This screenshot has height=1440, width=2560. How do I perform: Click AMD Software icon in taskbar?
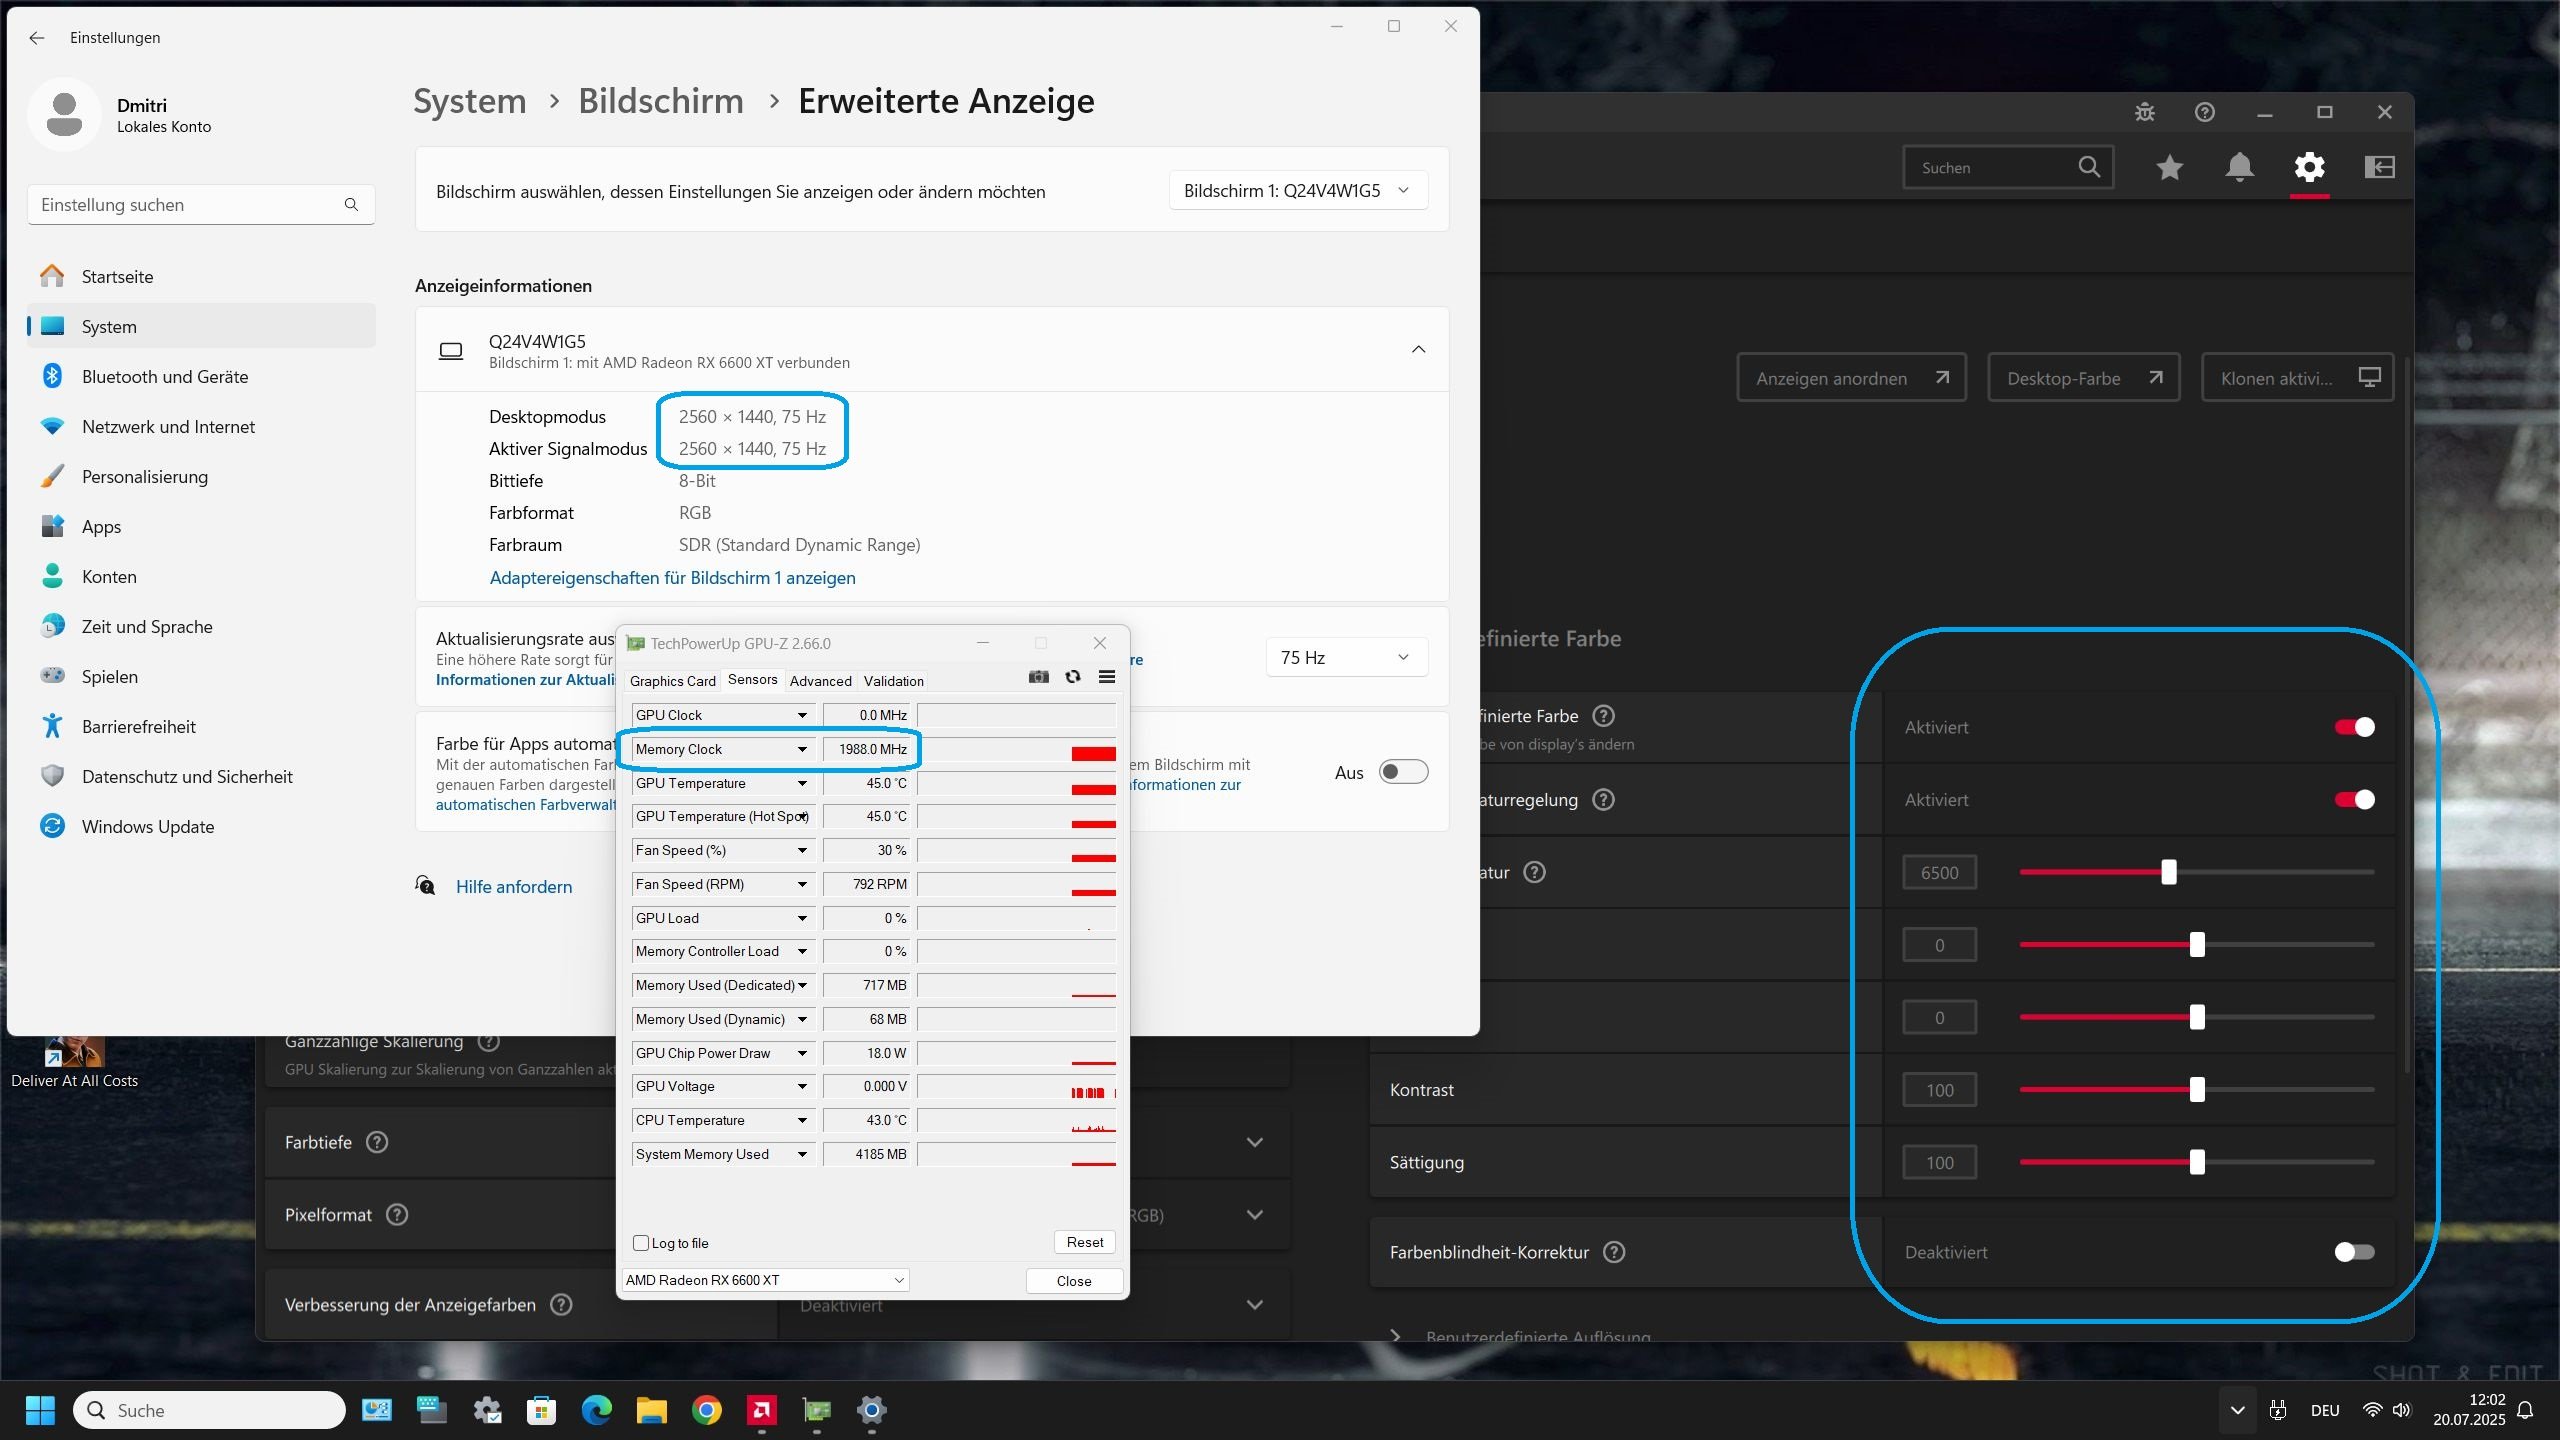[x=762, y=1410]
